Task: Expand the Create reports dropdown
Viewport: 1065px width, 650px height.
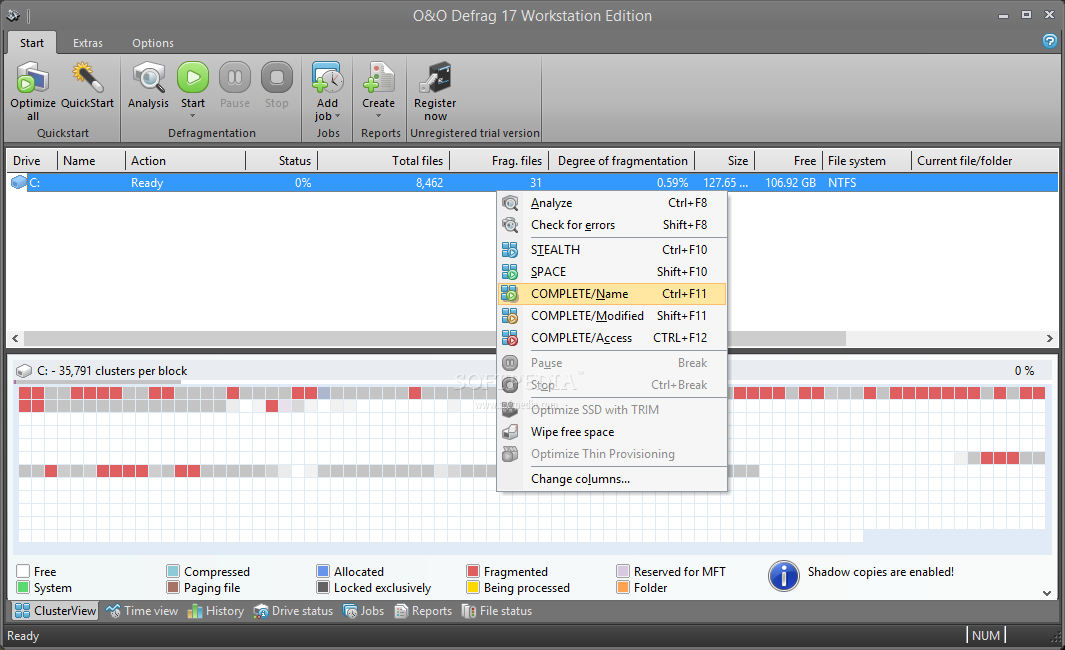Action: coord(378,115)
